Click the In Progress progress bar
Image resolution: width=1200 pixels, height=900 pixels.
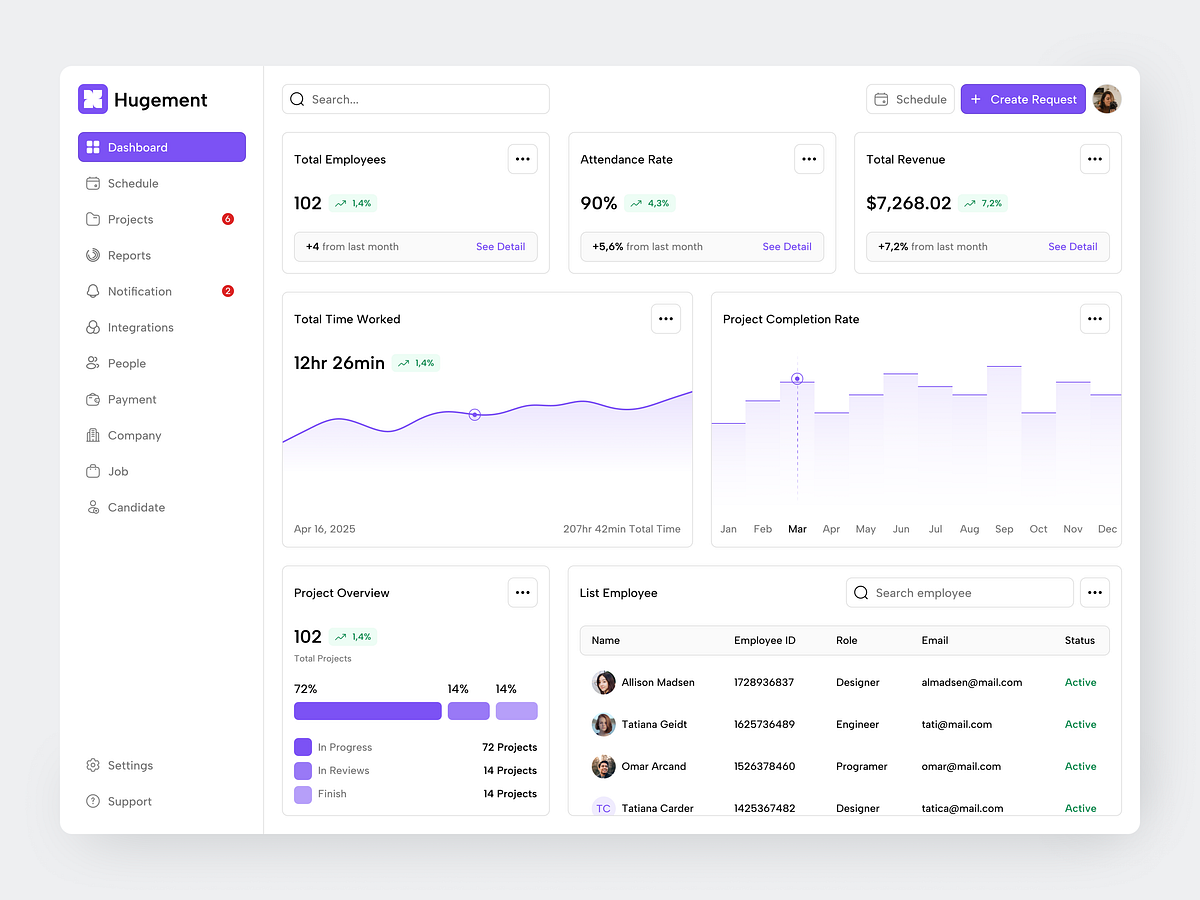click(x=367, y=710)
